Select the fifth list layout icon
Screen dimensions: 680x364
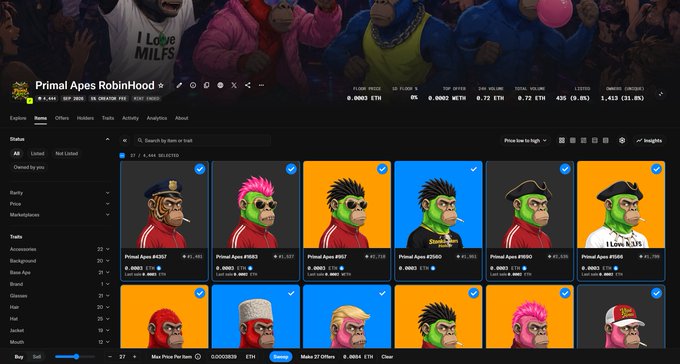pyautogui.click(x=606, y=141)
